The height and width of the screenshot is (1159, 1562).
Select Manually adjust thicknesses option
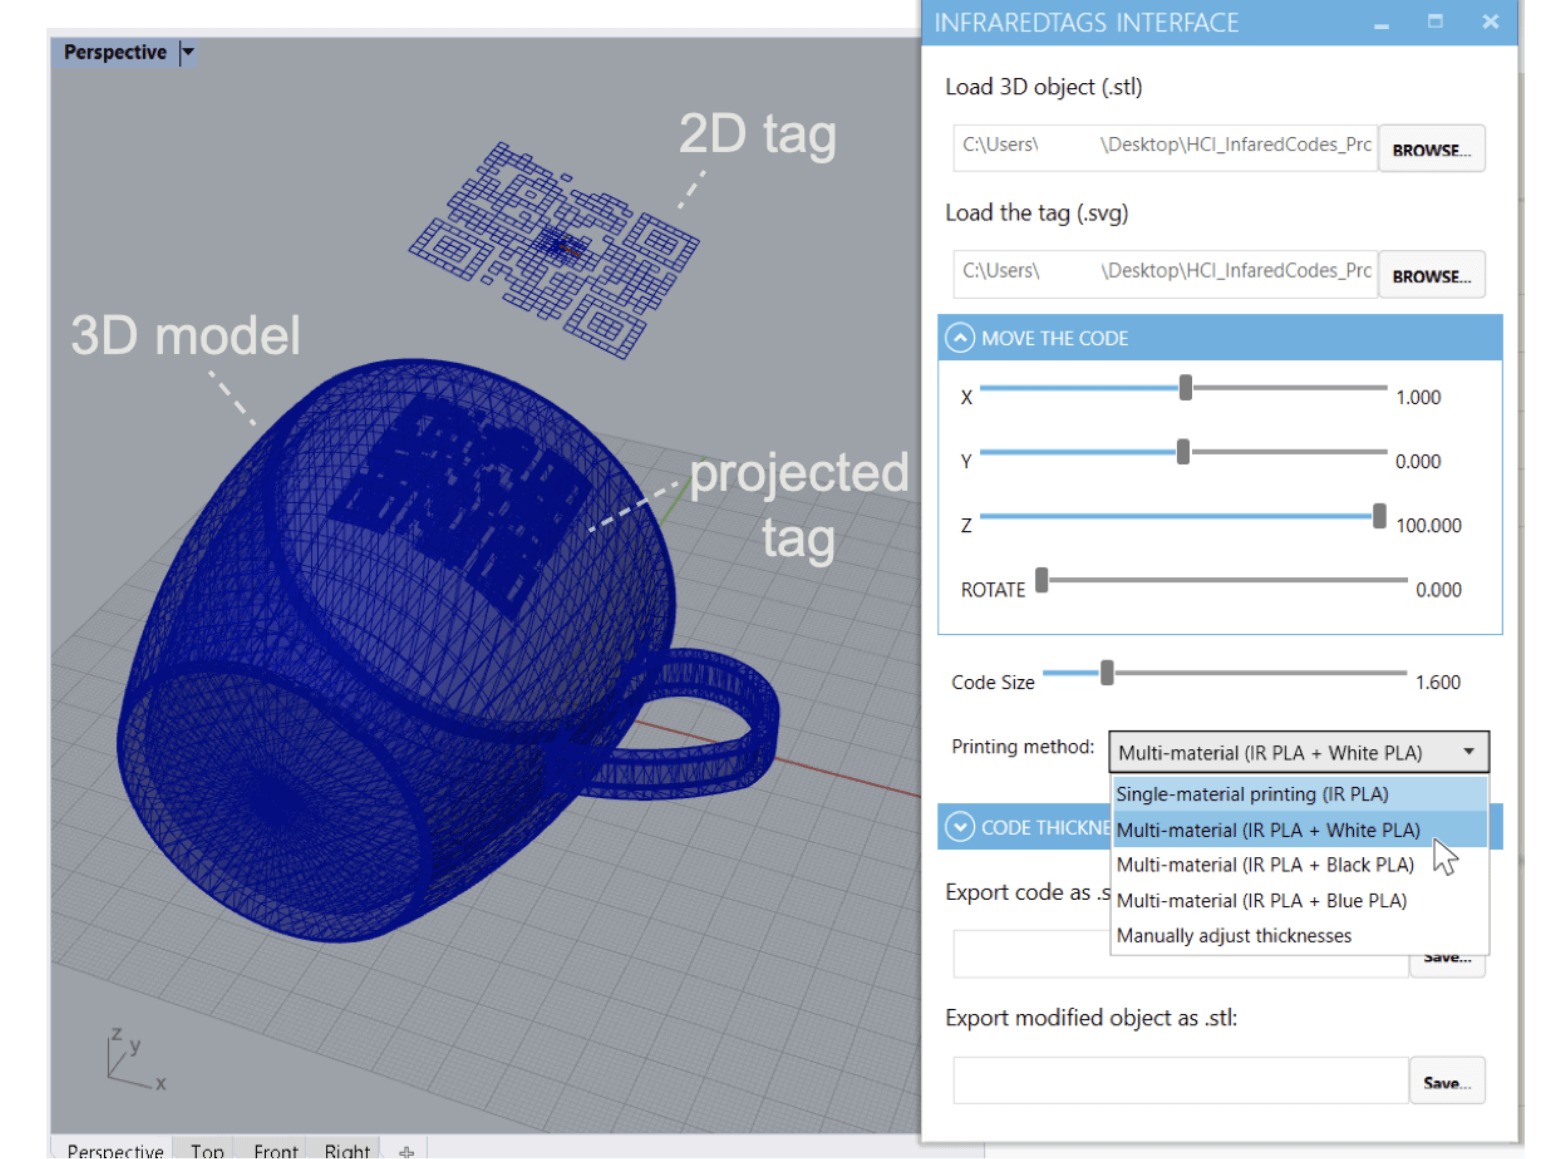1233,936
